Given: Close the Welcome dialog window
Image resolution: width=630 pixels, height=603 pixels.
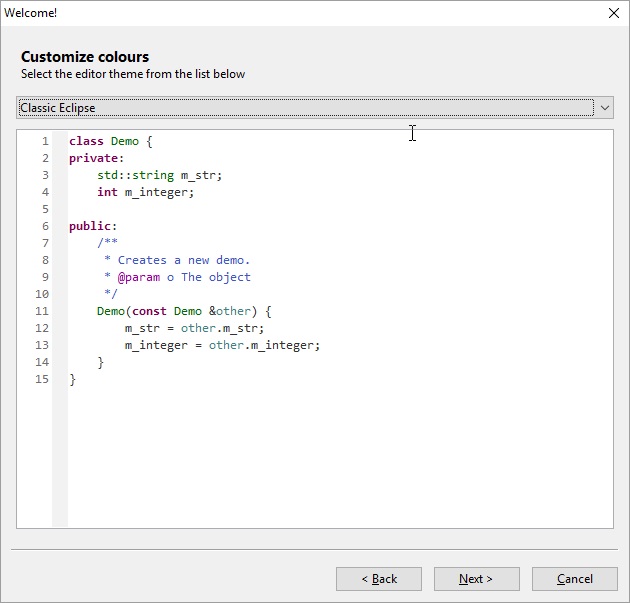Looking at the screenshot, I should [x=614, y=13].
